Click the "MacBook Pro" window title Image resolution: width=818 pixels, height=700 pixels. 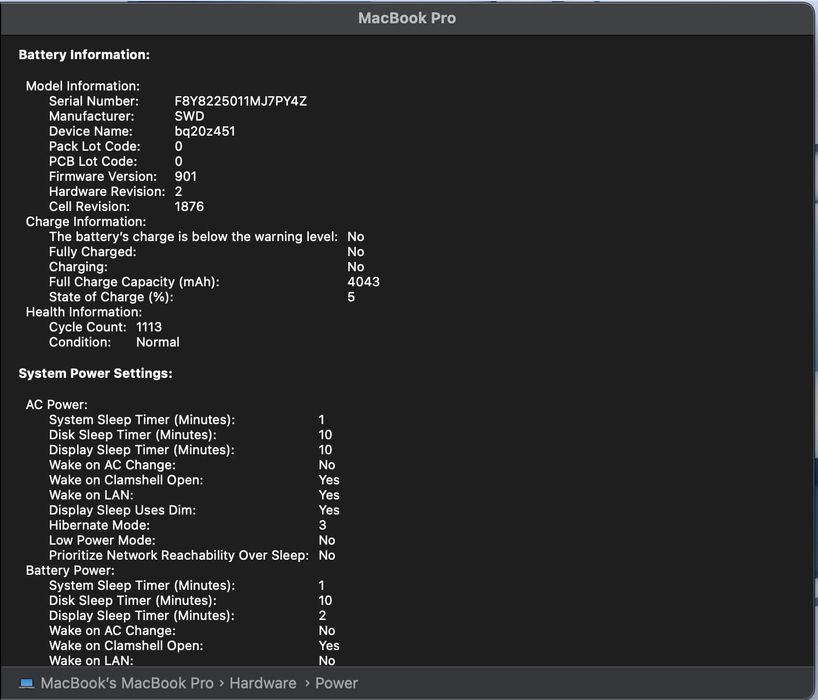pyautogui.click(x=407, y=18)
